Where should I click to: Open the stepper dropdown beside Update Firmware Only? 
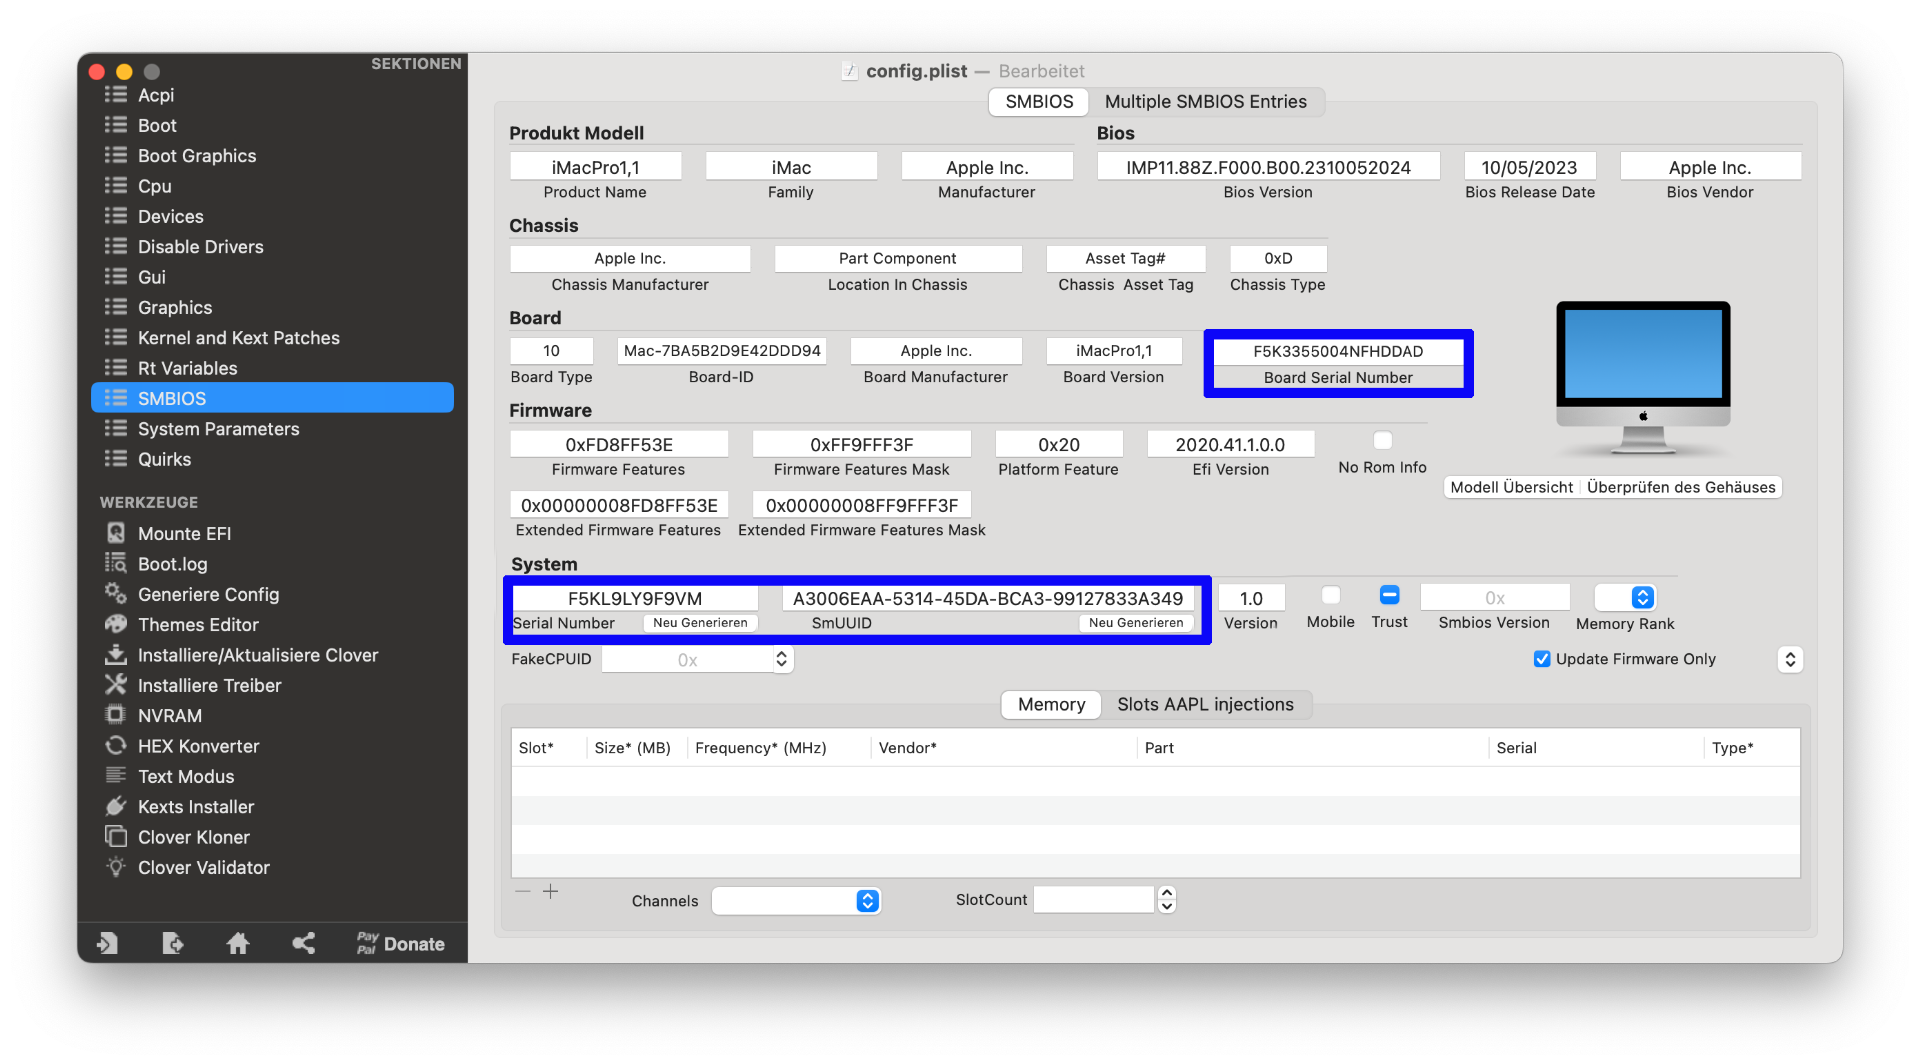(1790, 659)
